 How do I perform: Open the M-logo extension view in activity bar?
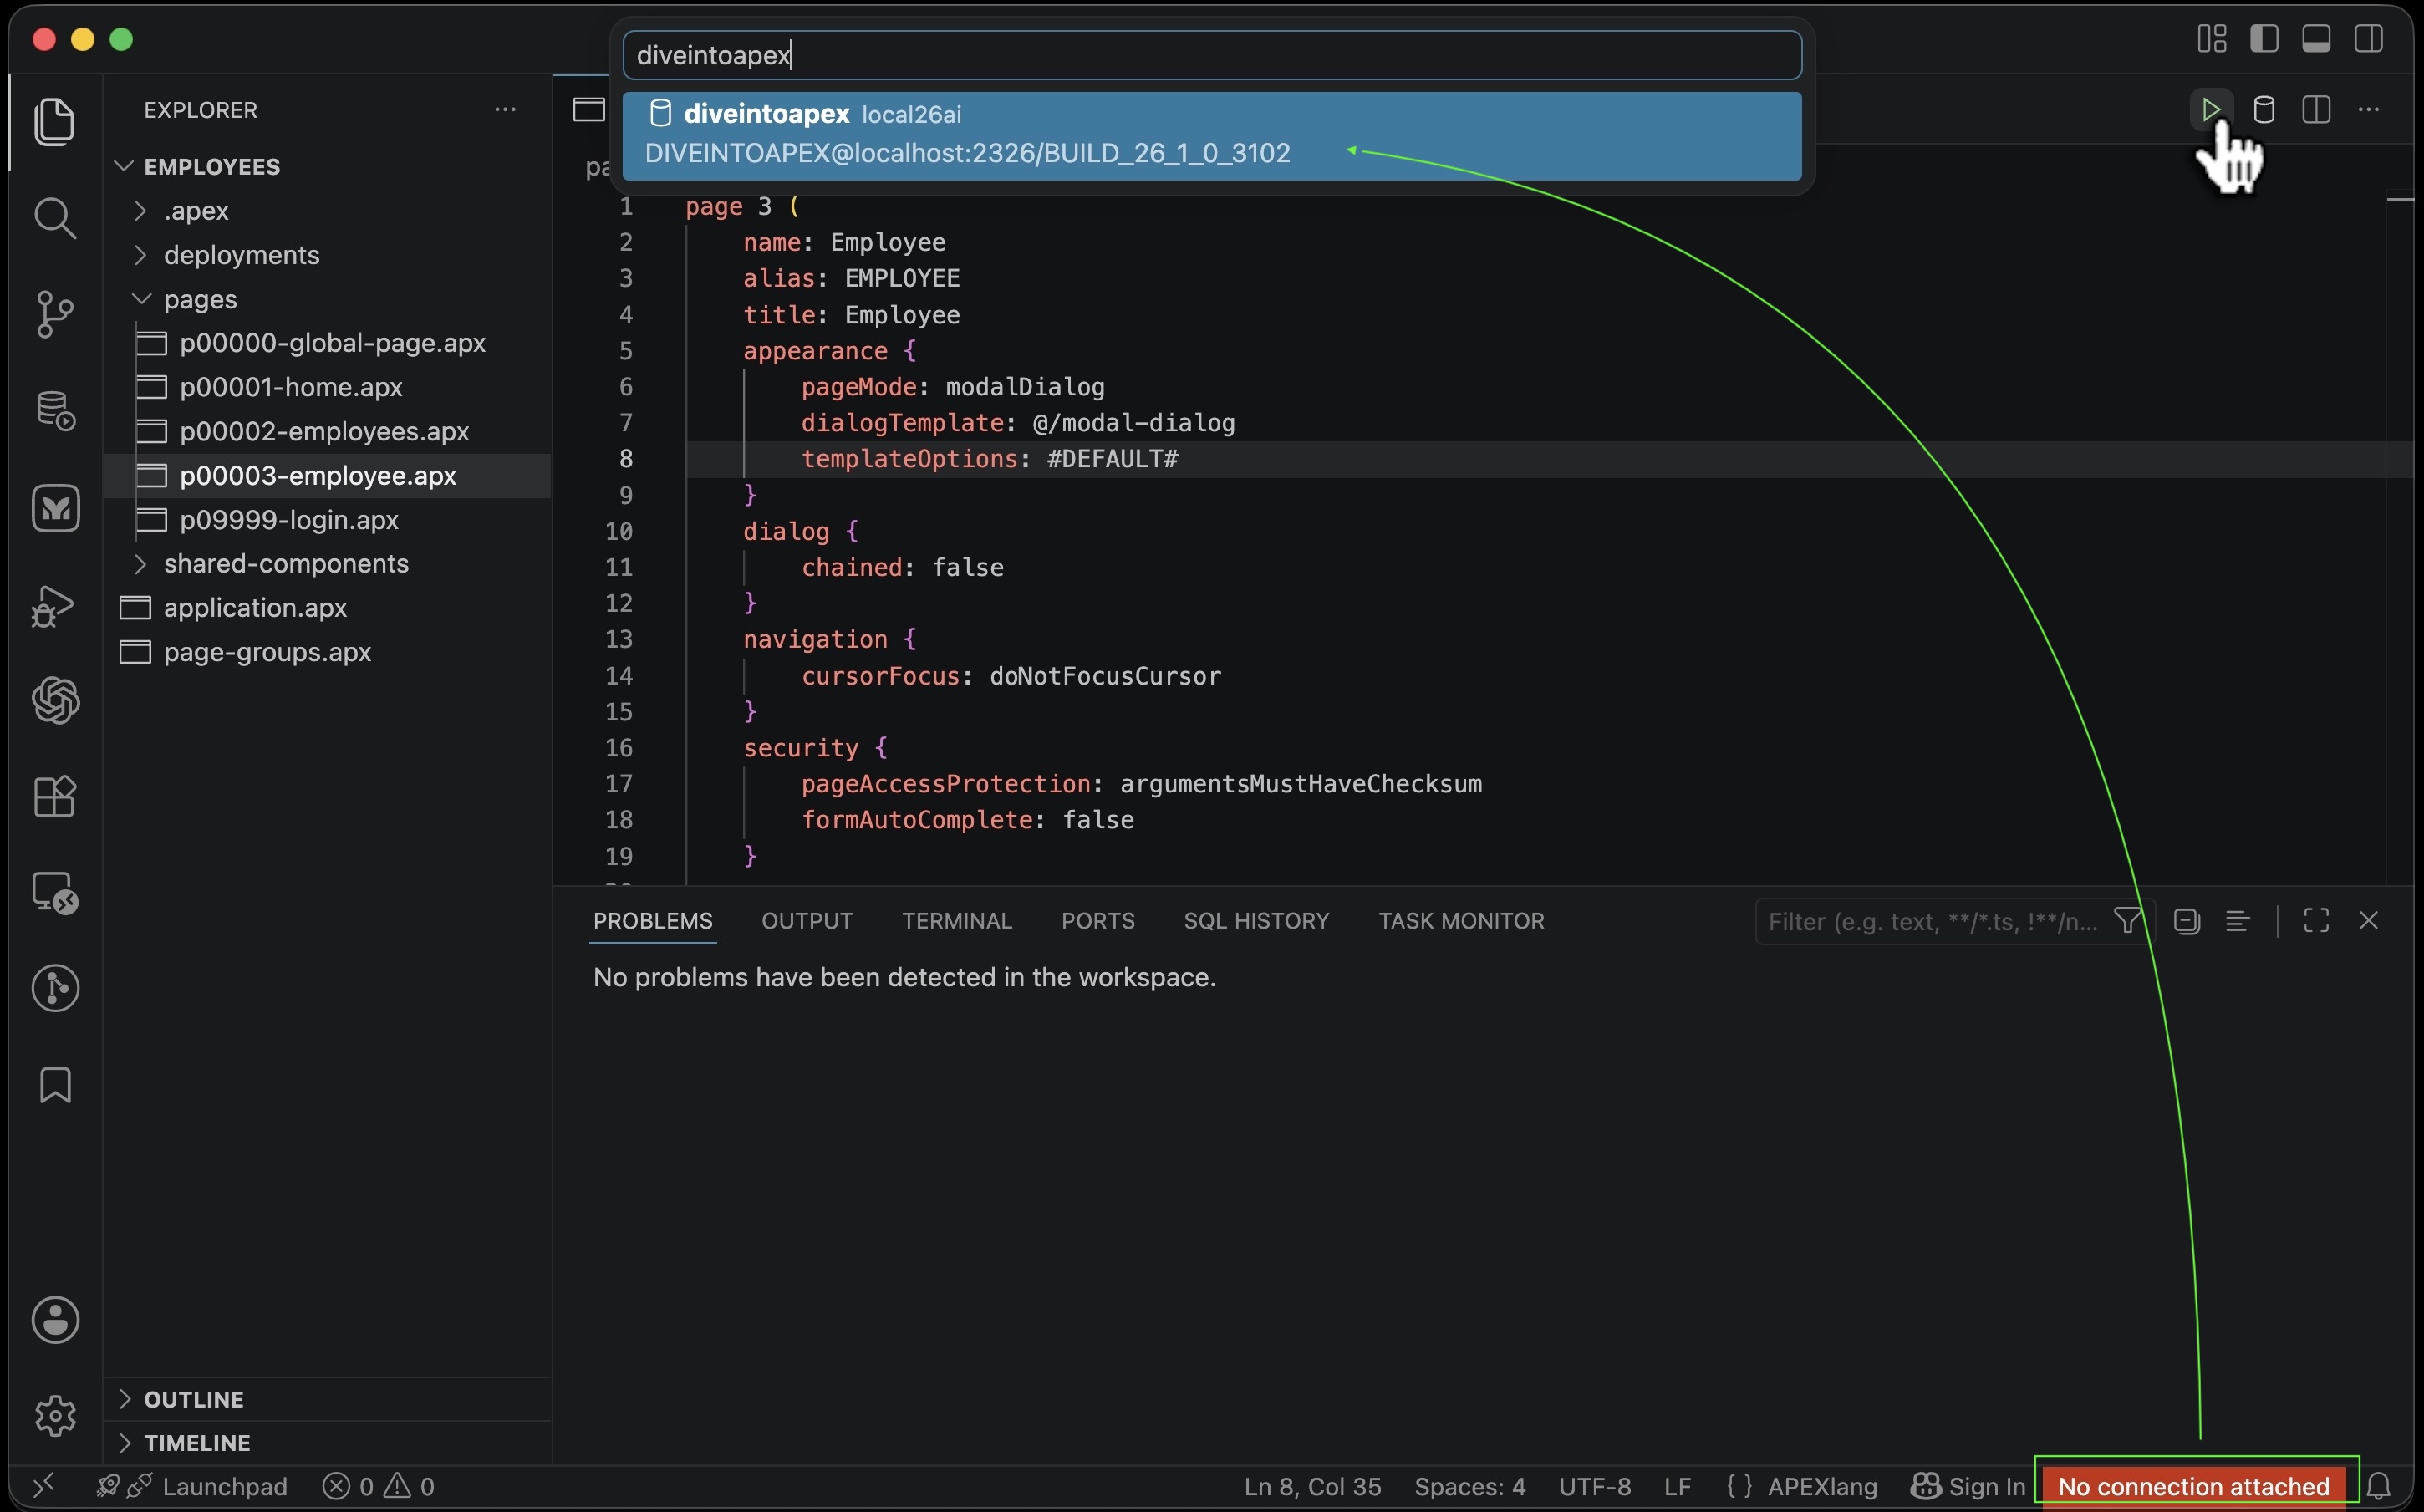pos(55,508)
